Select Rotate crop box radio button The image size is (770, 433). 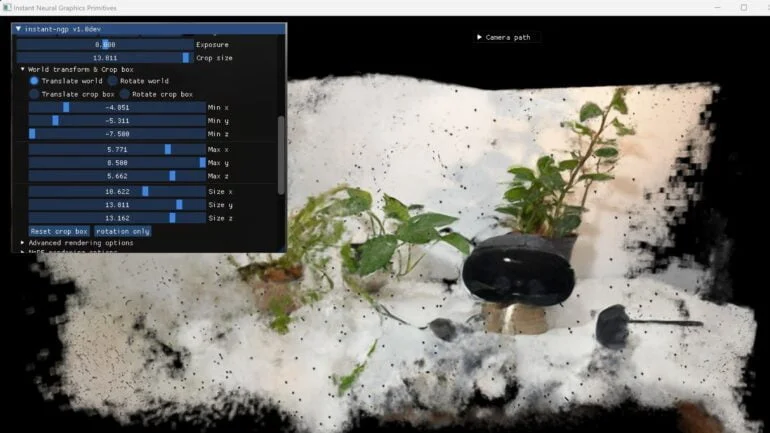pyautogui.click(x=125, y=94)
